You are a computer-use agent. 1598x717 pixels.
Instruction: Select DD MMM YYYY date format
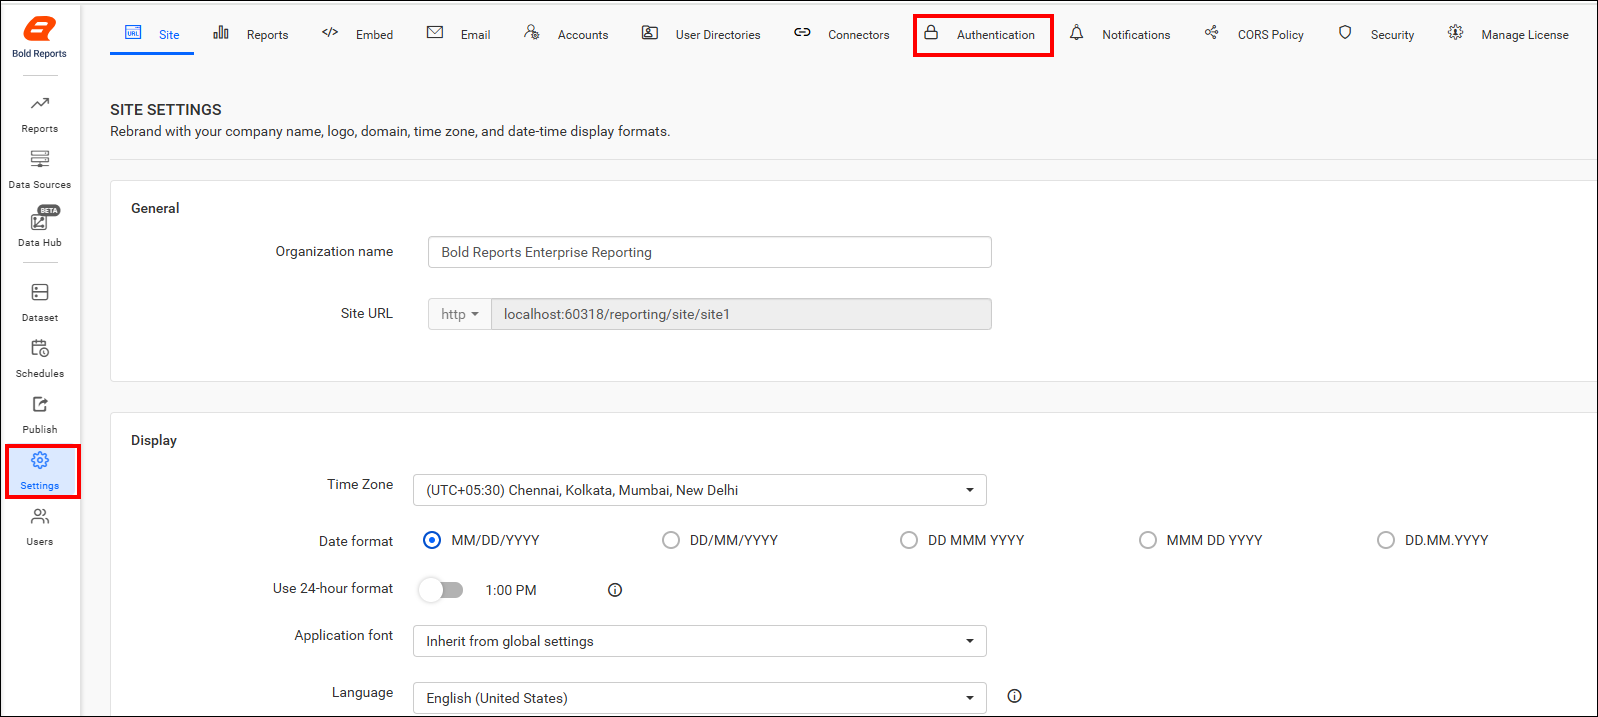tap(909, 540)
